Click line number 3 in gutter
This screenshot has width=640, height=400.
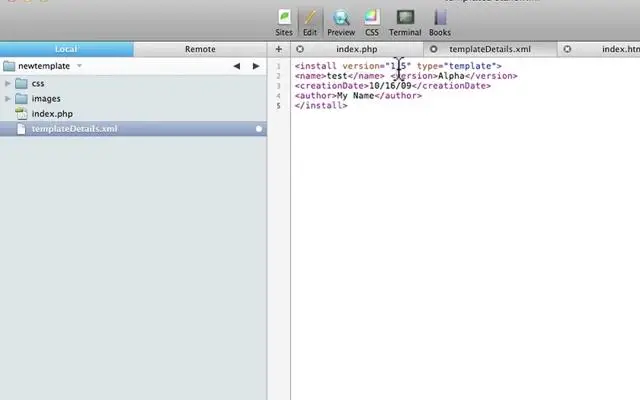[278, 86]
